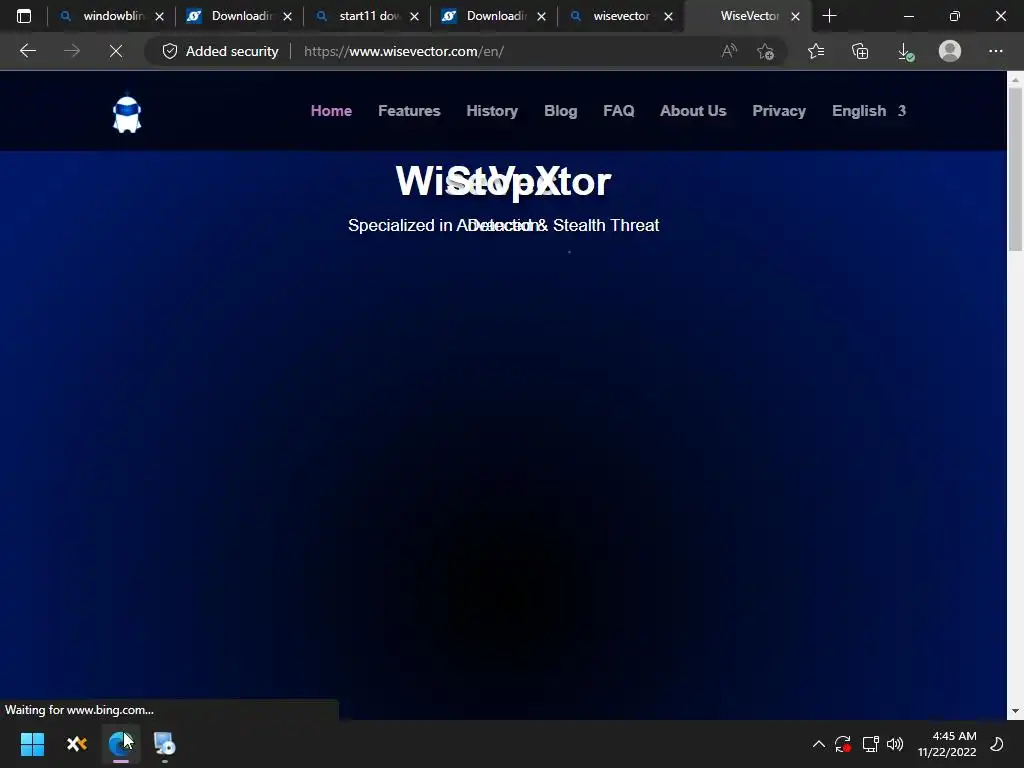Open network status tray icon
The image size is (1024, 768).
click(870, 744)
